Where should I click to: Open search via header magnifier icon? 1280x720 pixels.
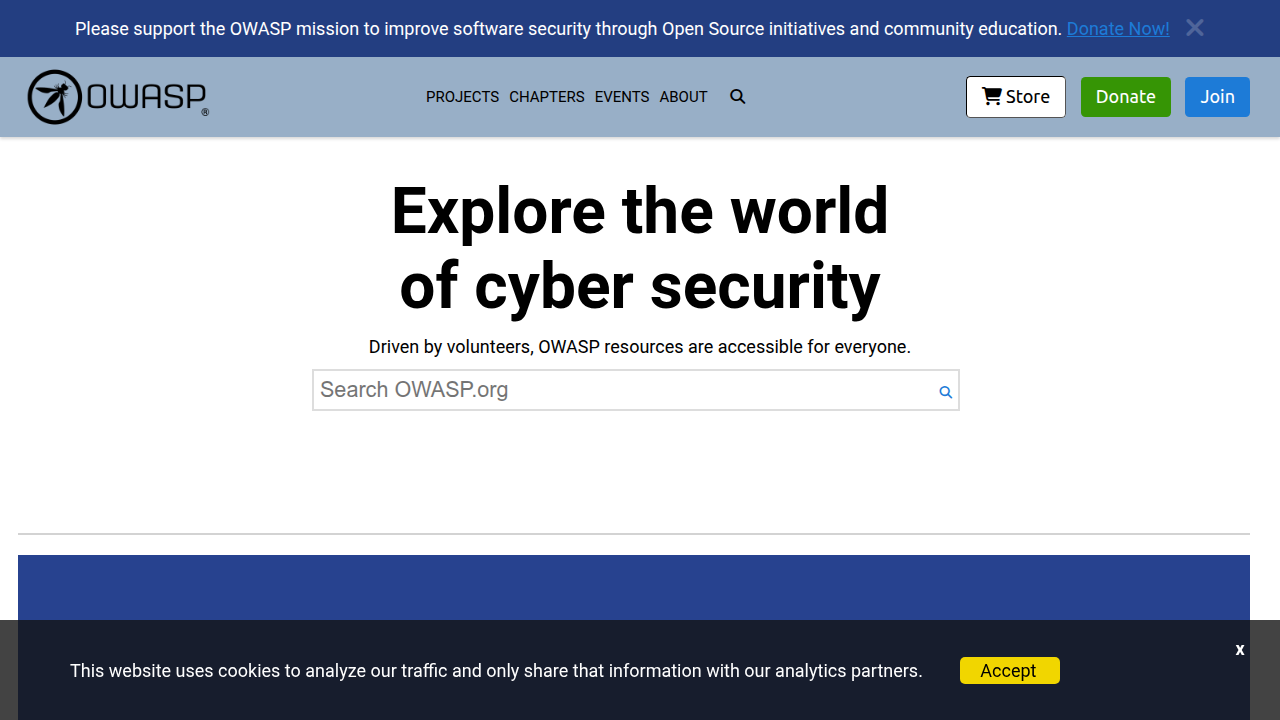coord(738,97)
